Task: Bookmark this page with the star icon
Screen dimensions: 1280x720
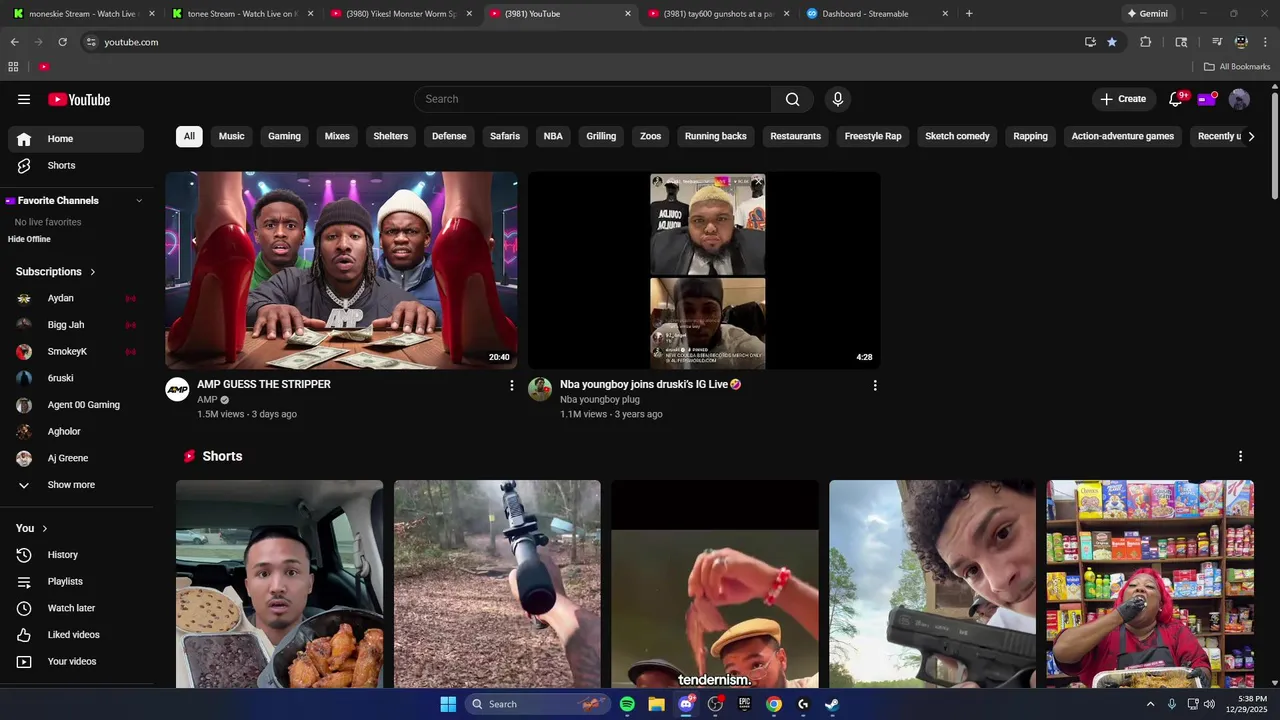Action: pos(1112,42)
